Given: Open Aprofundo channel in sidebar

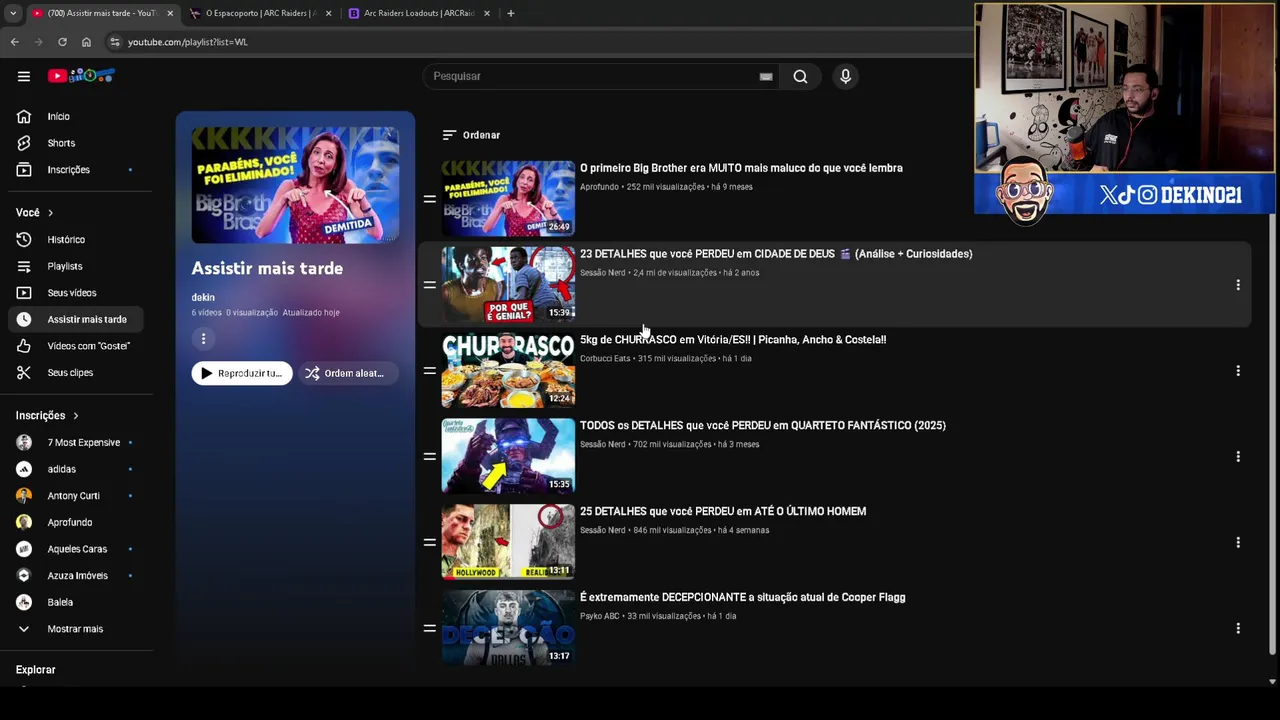Looking at the screenshot, I should coord(78,522).
